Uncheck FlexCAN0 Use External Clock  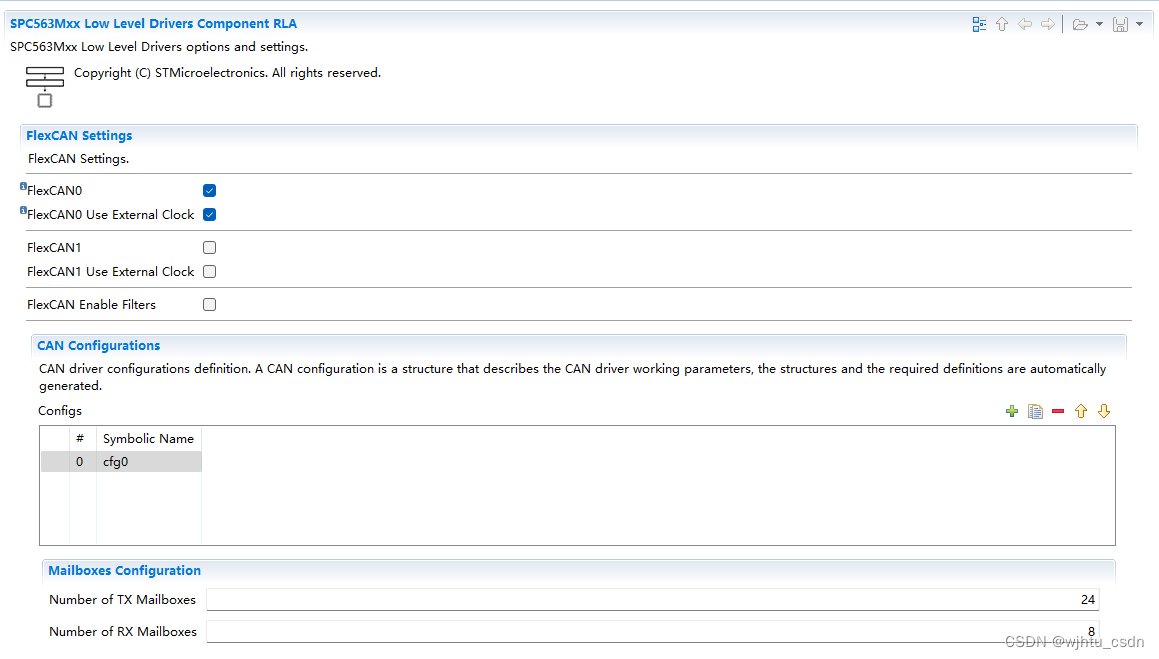tap(209, 215)
